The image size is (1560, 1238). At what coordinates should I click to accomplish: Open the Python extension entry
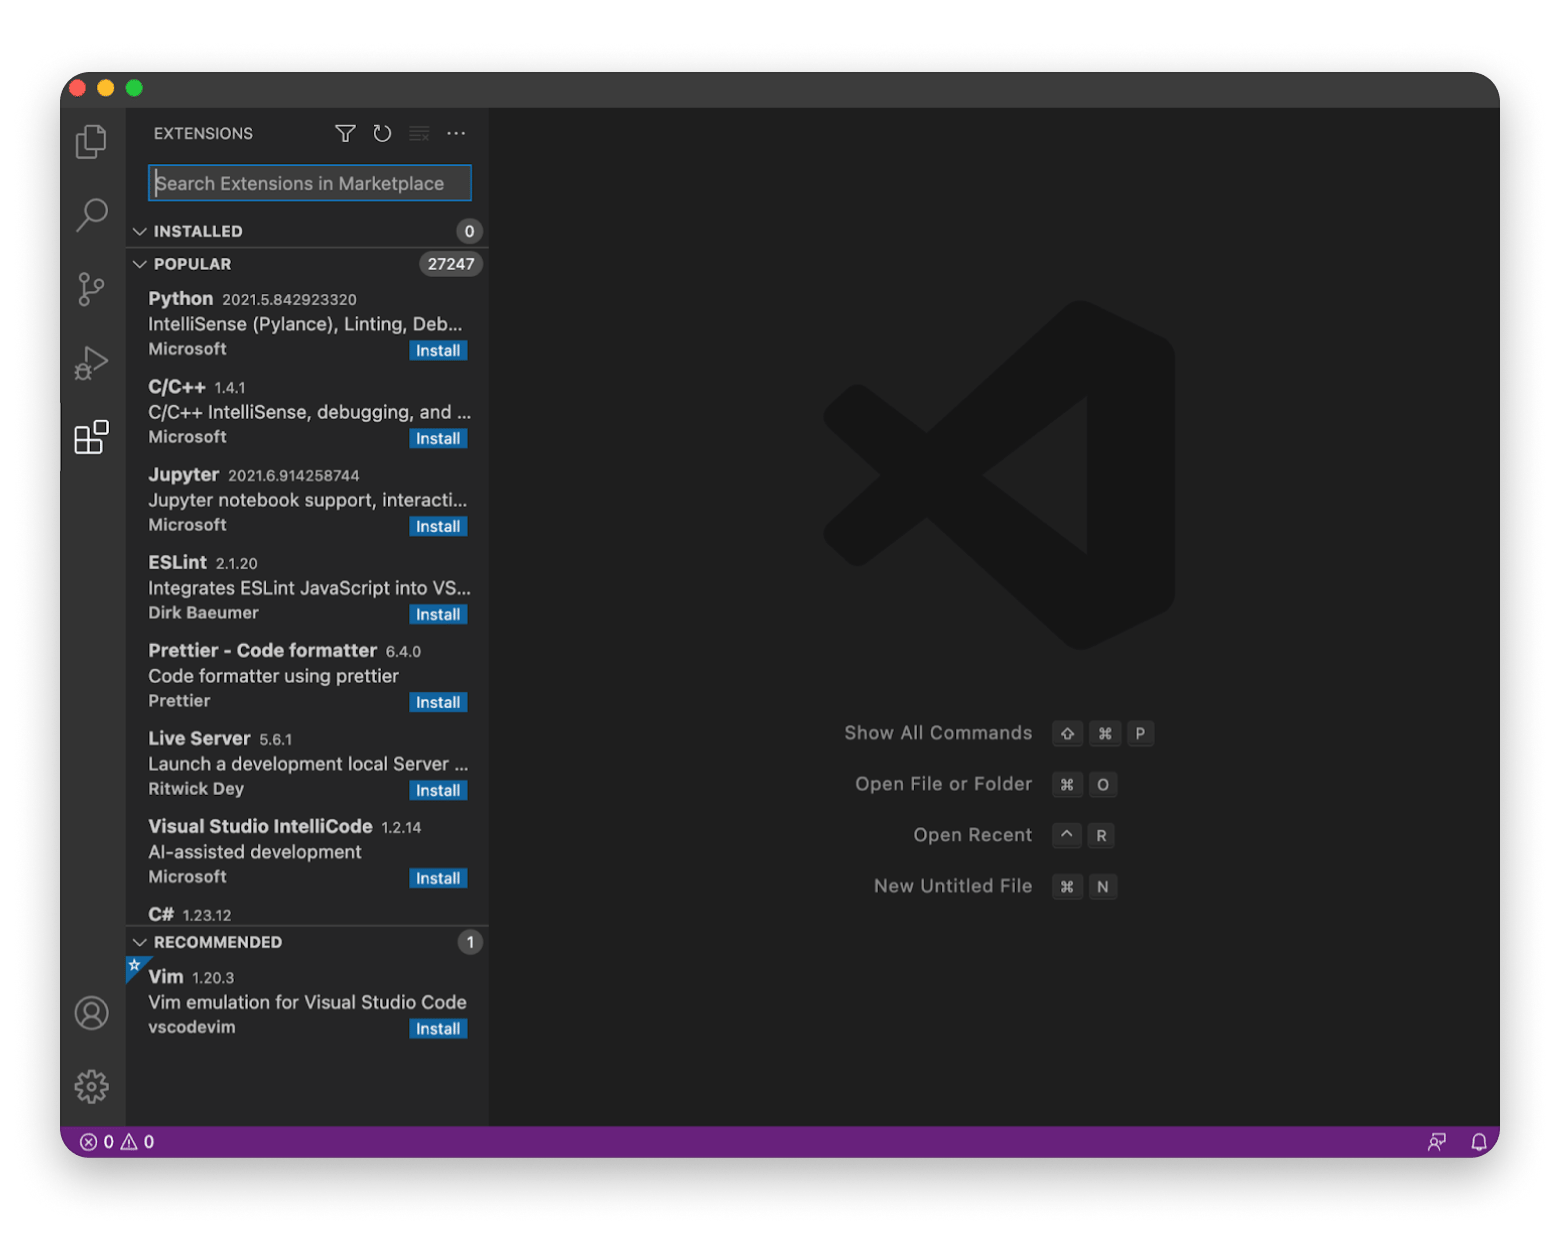[307, 324]
